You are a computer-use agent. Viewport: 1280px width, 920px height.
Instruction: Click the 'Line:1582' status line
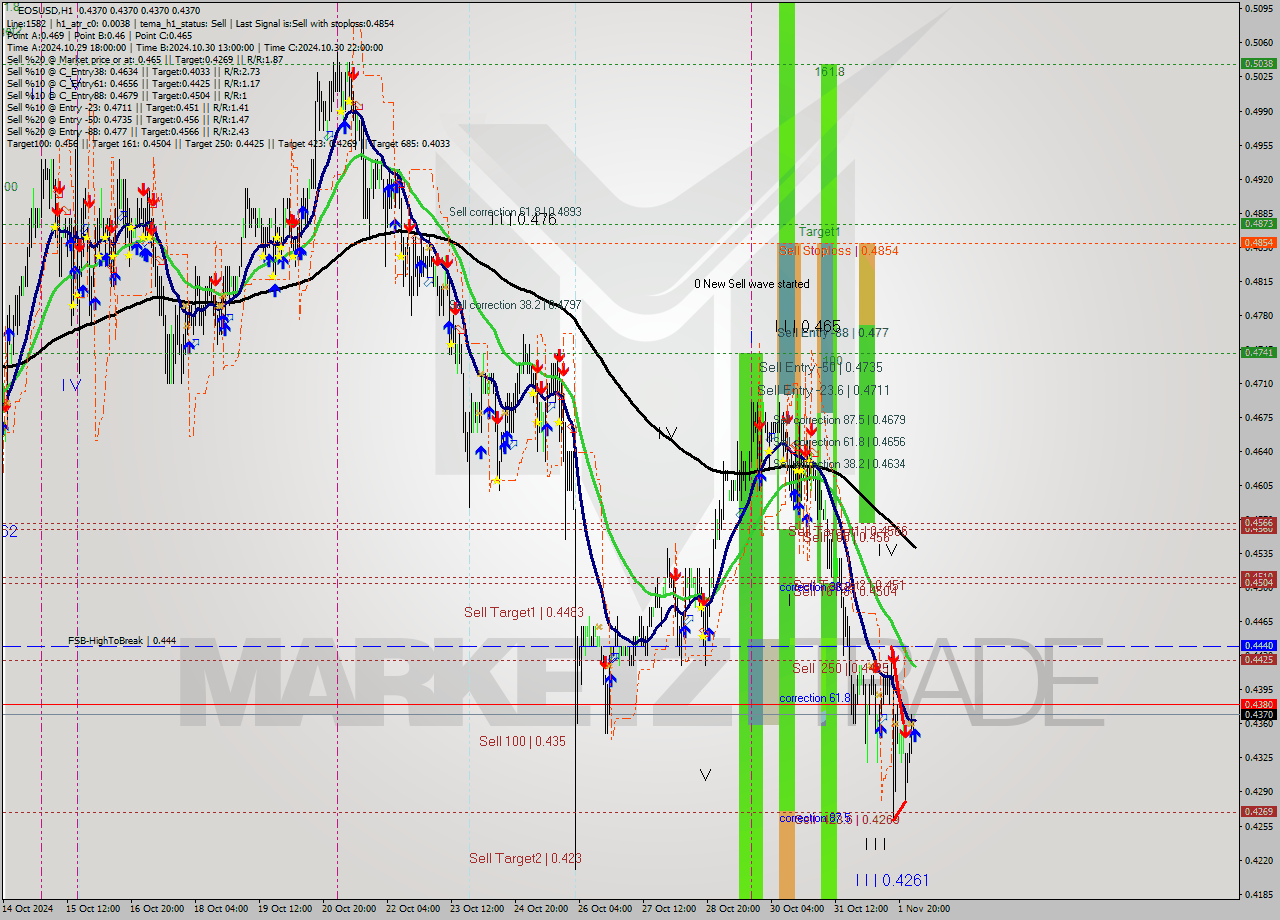pos(200,23)
